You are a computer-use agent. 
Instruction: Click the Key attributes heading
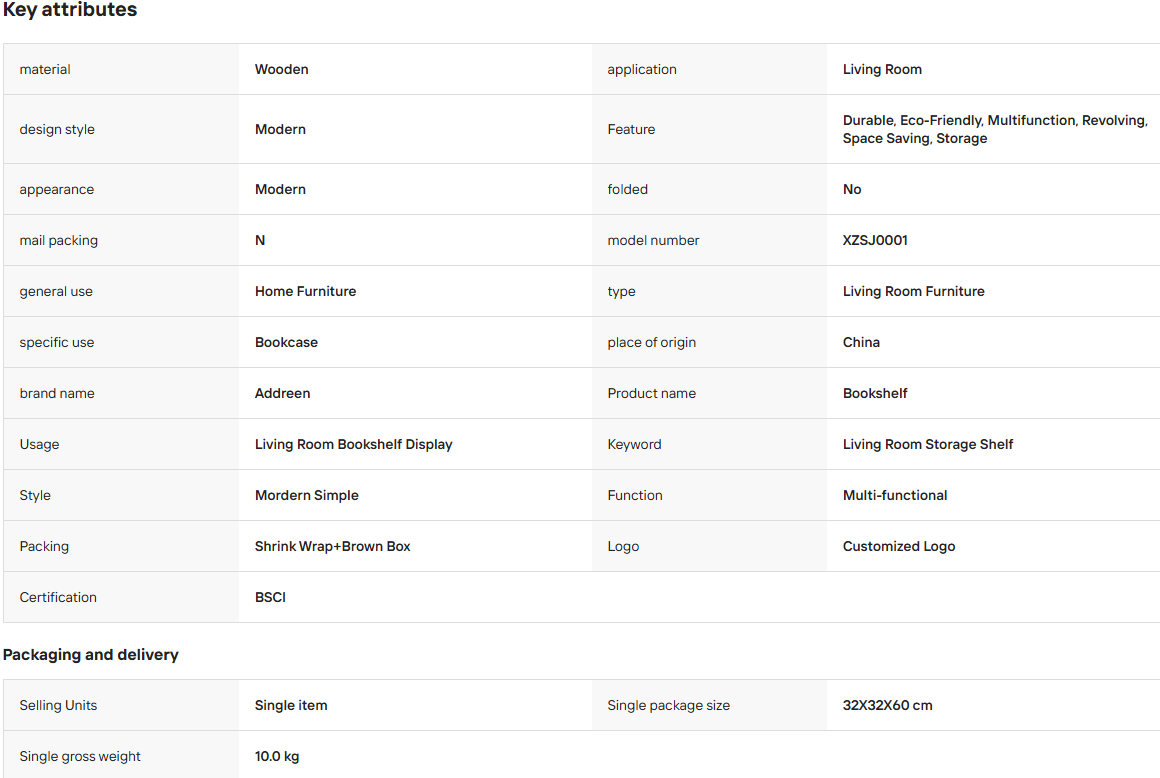pos(70,10)
